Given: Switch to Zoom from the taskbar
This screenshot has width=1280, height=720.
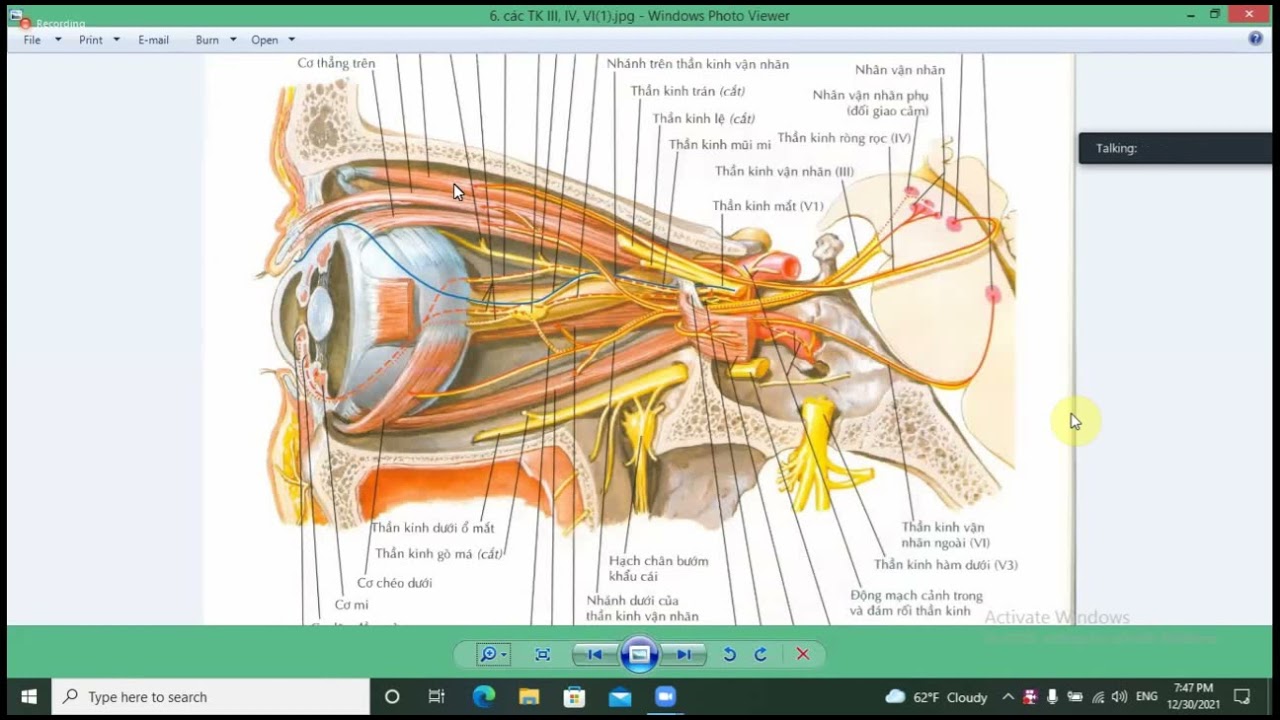Looking at the screenshot, I should [x=665, y=697].
